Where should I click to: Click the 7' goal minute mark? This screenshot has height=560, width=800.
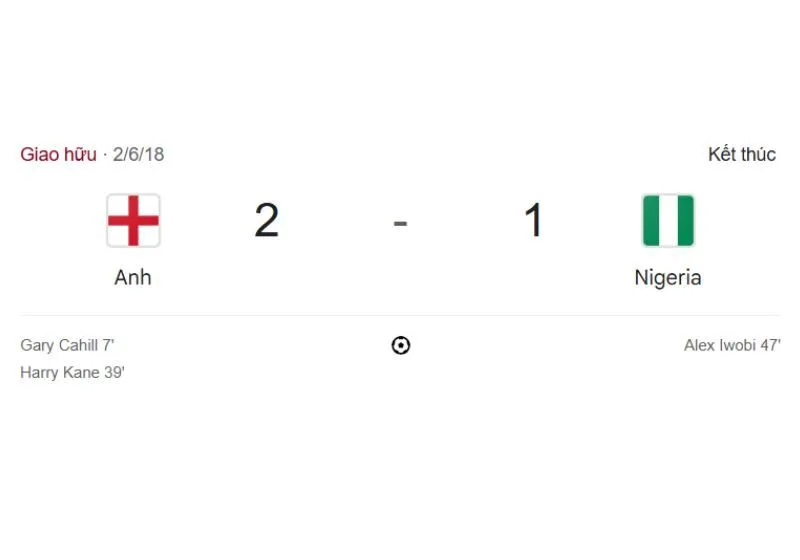click(108, 345)
